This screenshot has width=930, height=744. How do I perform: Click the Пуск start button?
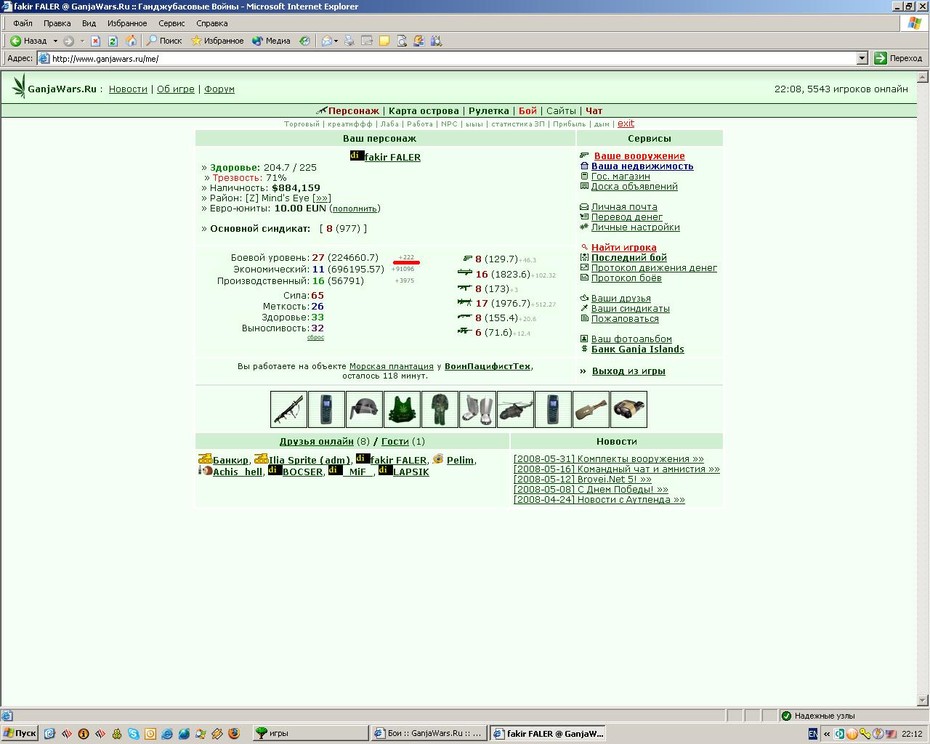(x=20, y=733)
